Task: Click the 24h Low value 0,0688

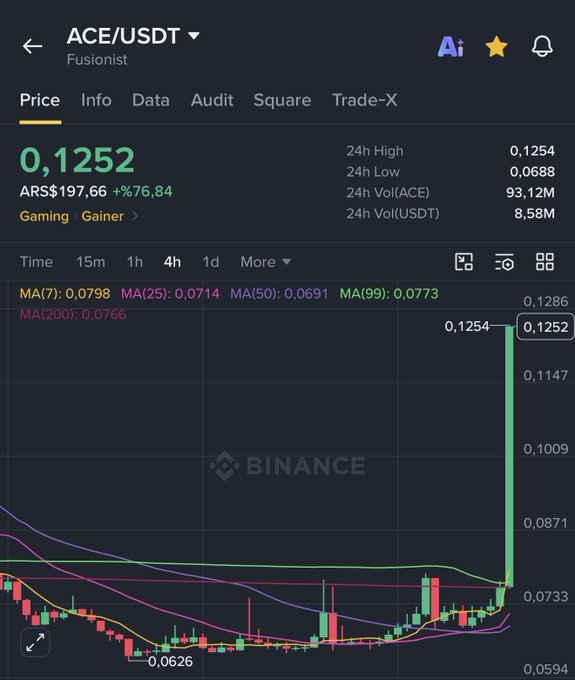Action: [x=532, y=172]
